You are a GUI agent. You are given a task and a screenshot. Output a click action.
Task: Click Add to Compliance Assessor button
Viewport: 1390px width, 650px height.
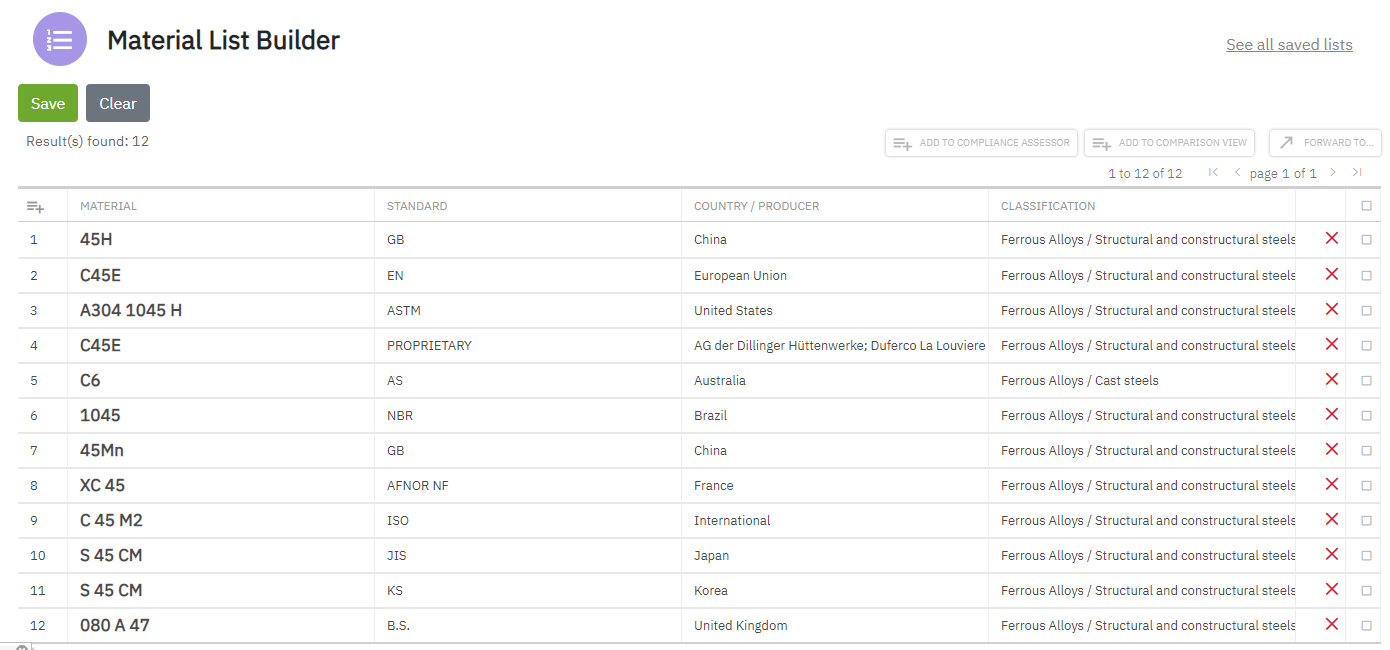pyautogui.click(x=981, y=143)
